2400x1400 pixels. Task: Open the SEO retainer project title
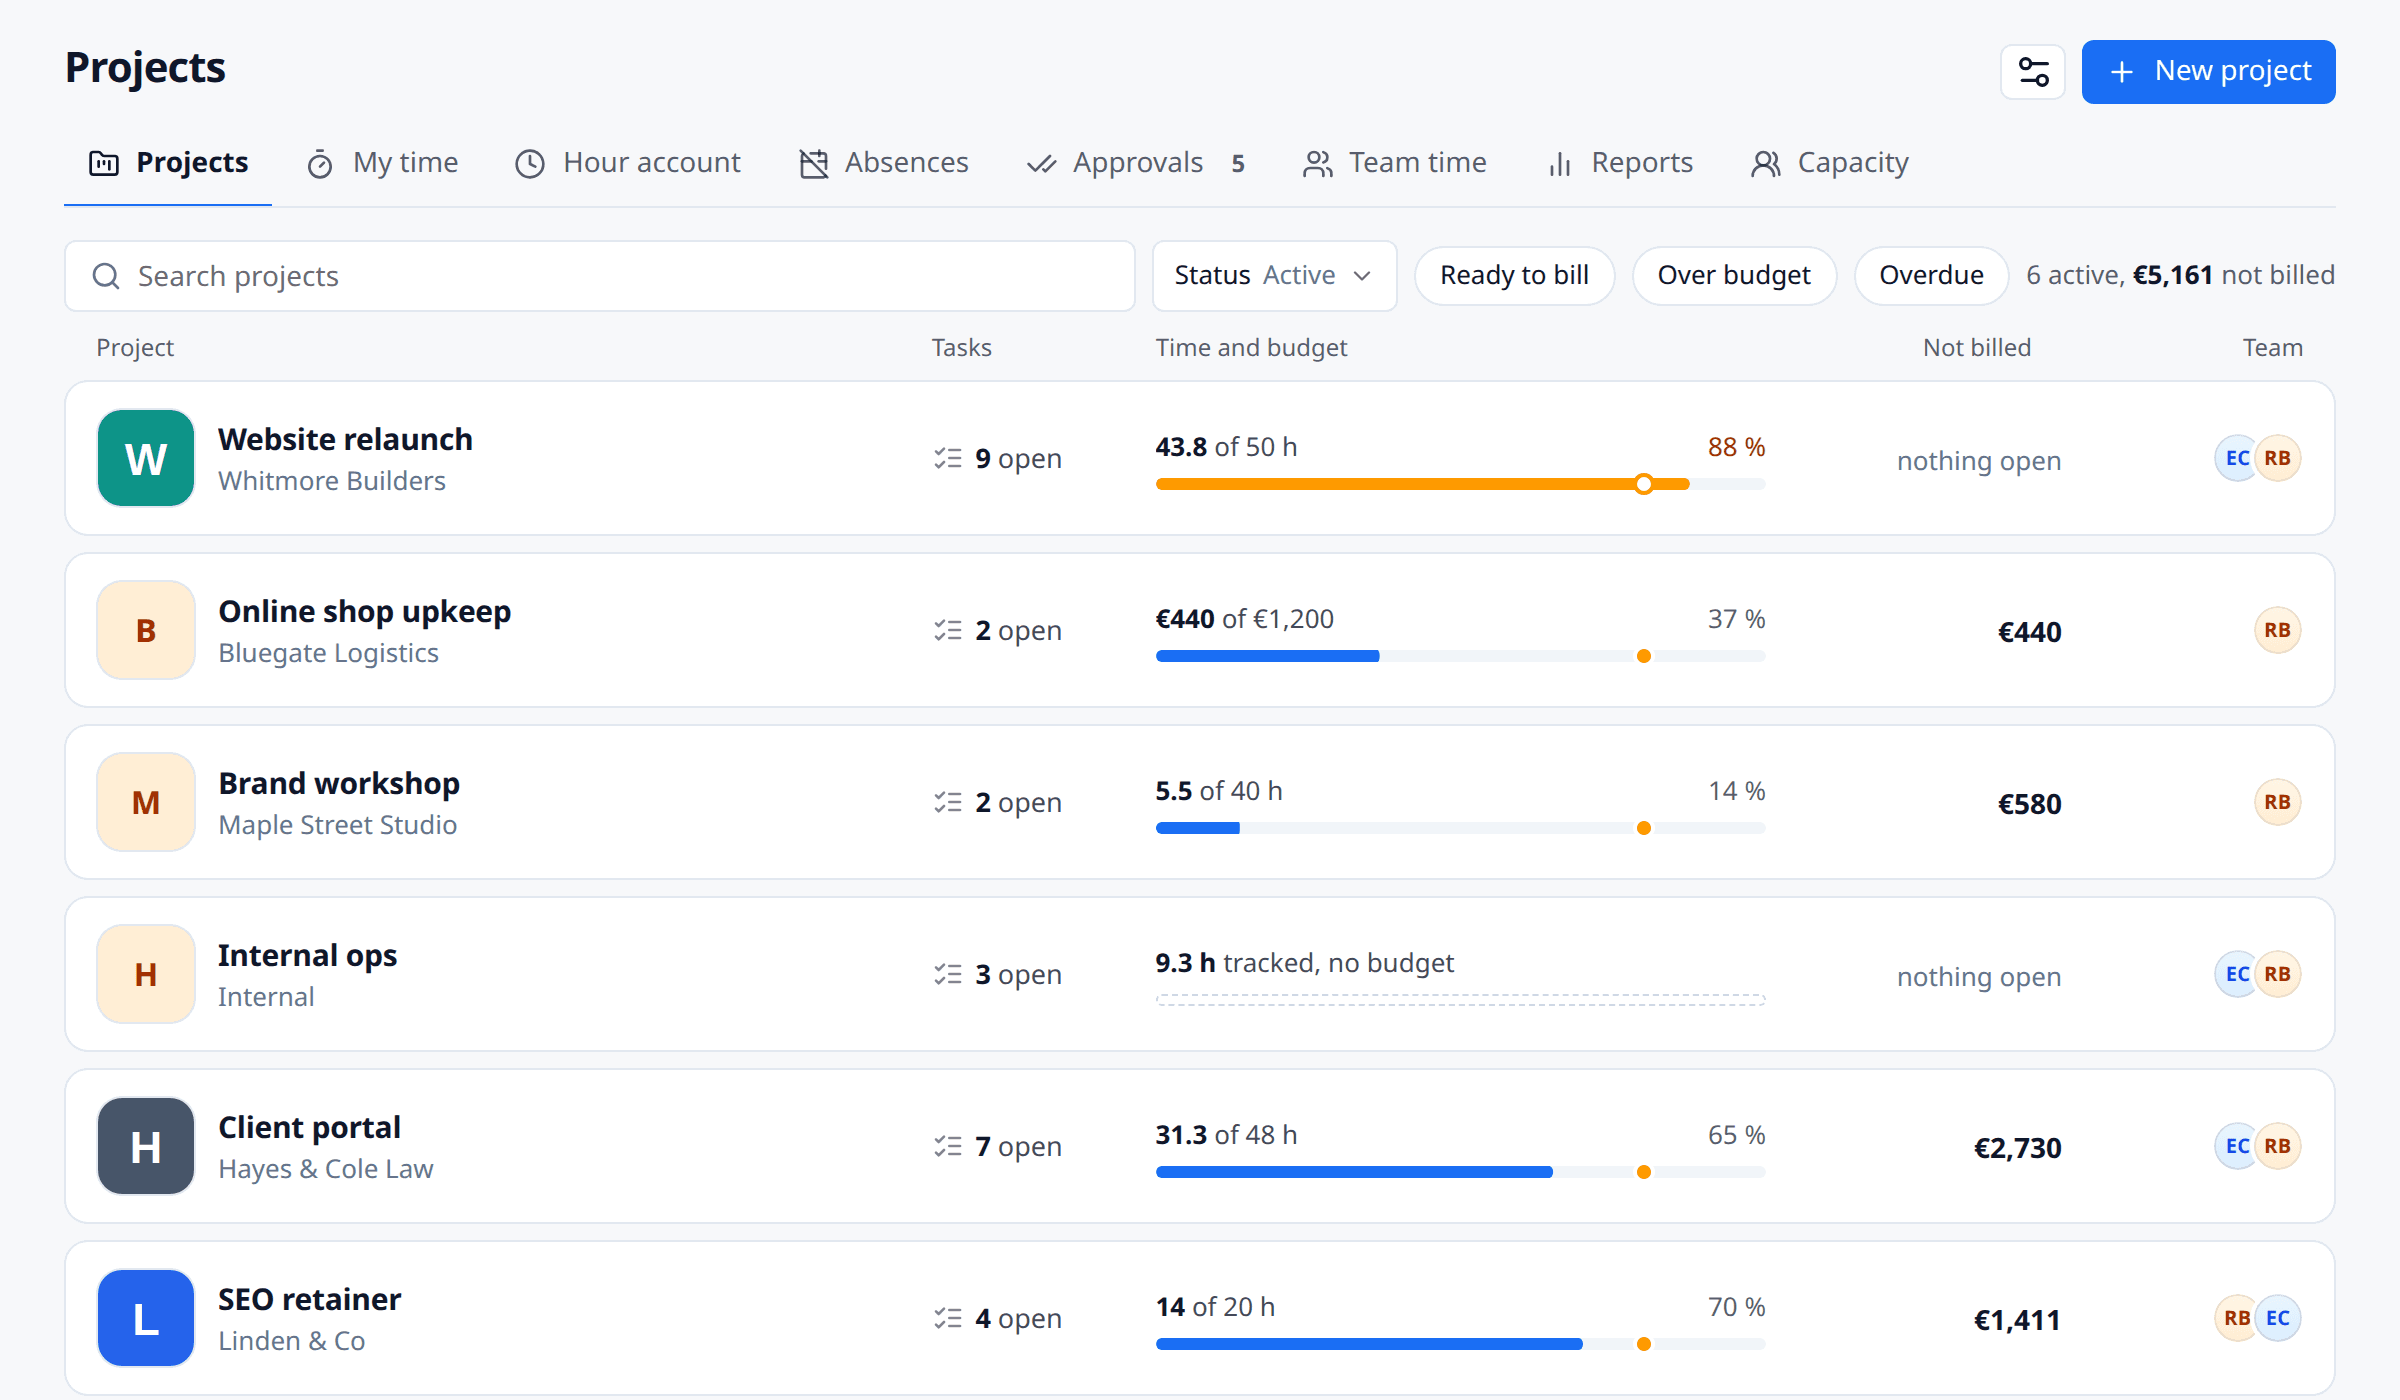(309, 1299)
